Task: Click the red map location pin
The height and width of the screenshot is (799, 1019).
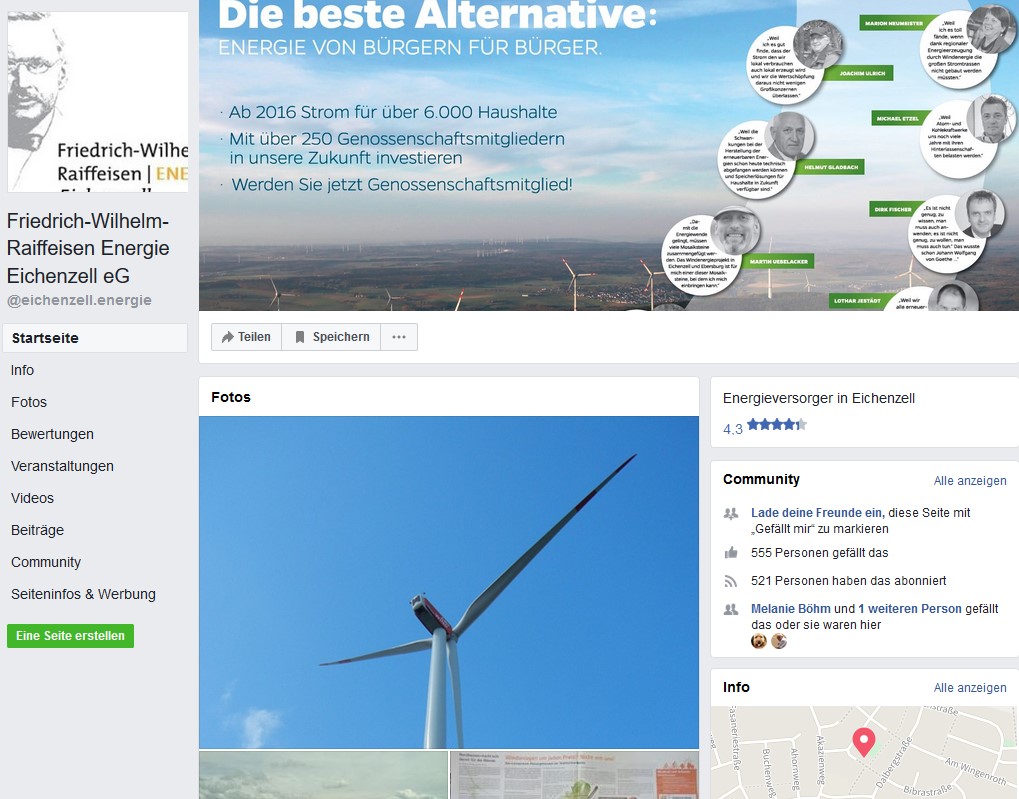Action: point(864,742)
